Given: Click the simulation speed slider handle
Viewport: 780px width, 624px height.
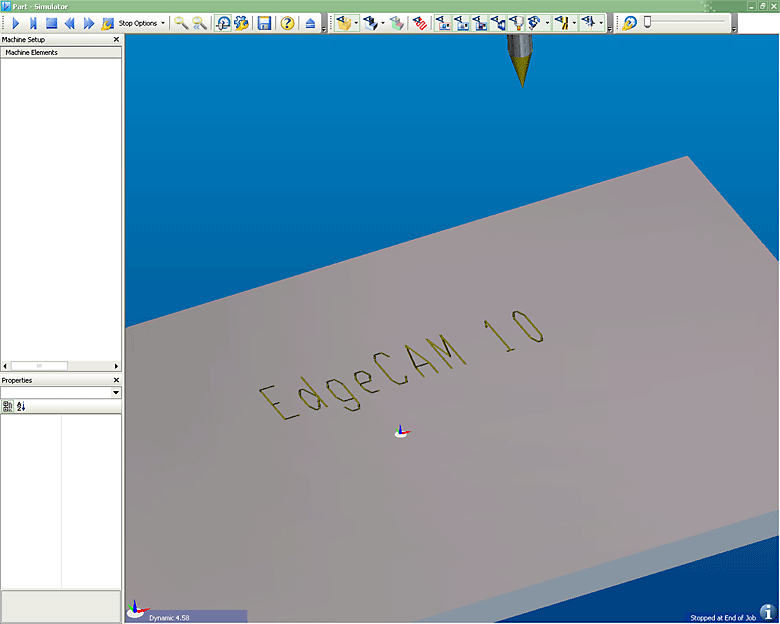Looking at the screenshot, I should [x=647, y=22].
